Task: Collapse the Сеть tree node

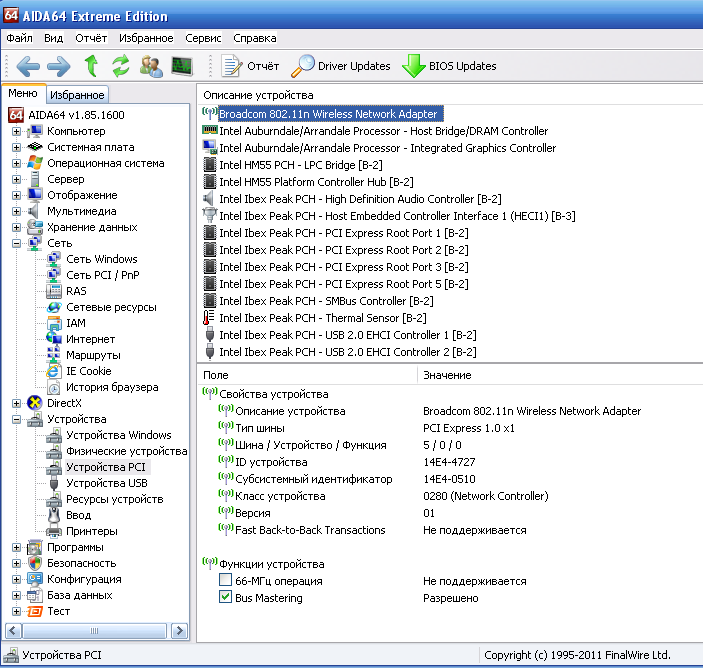Action: 17,243
